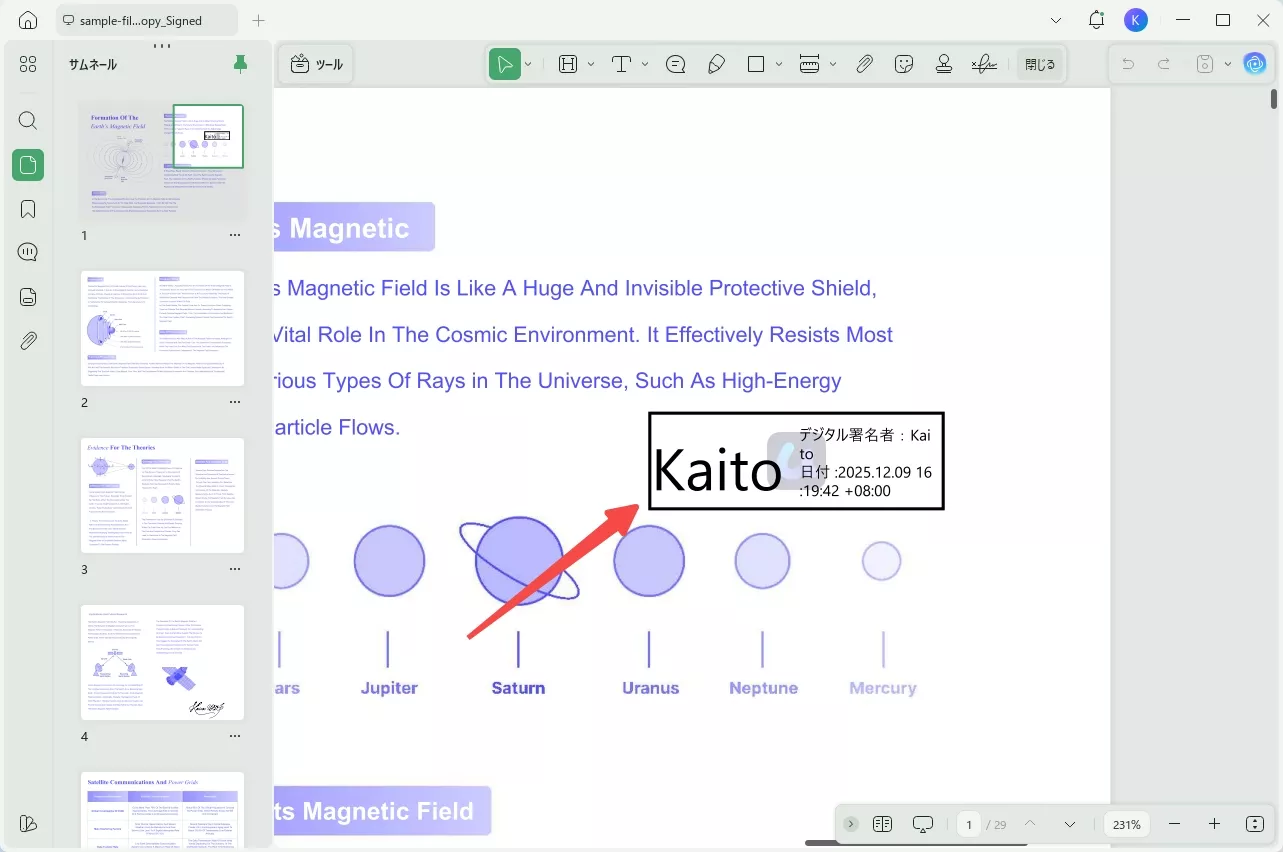Expand the selection tool dropdown arrow

(528, 64)
